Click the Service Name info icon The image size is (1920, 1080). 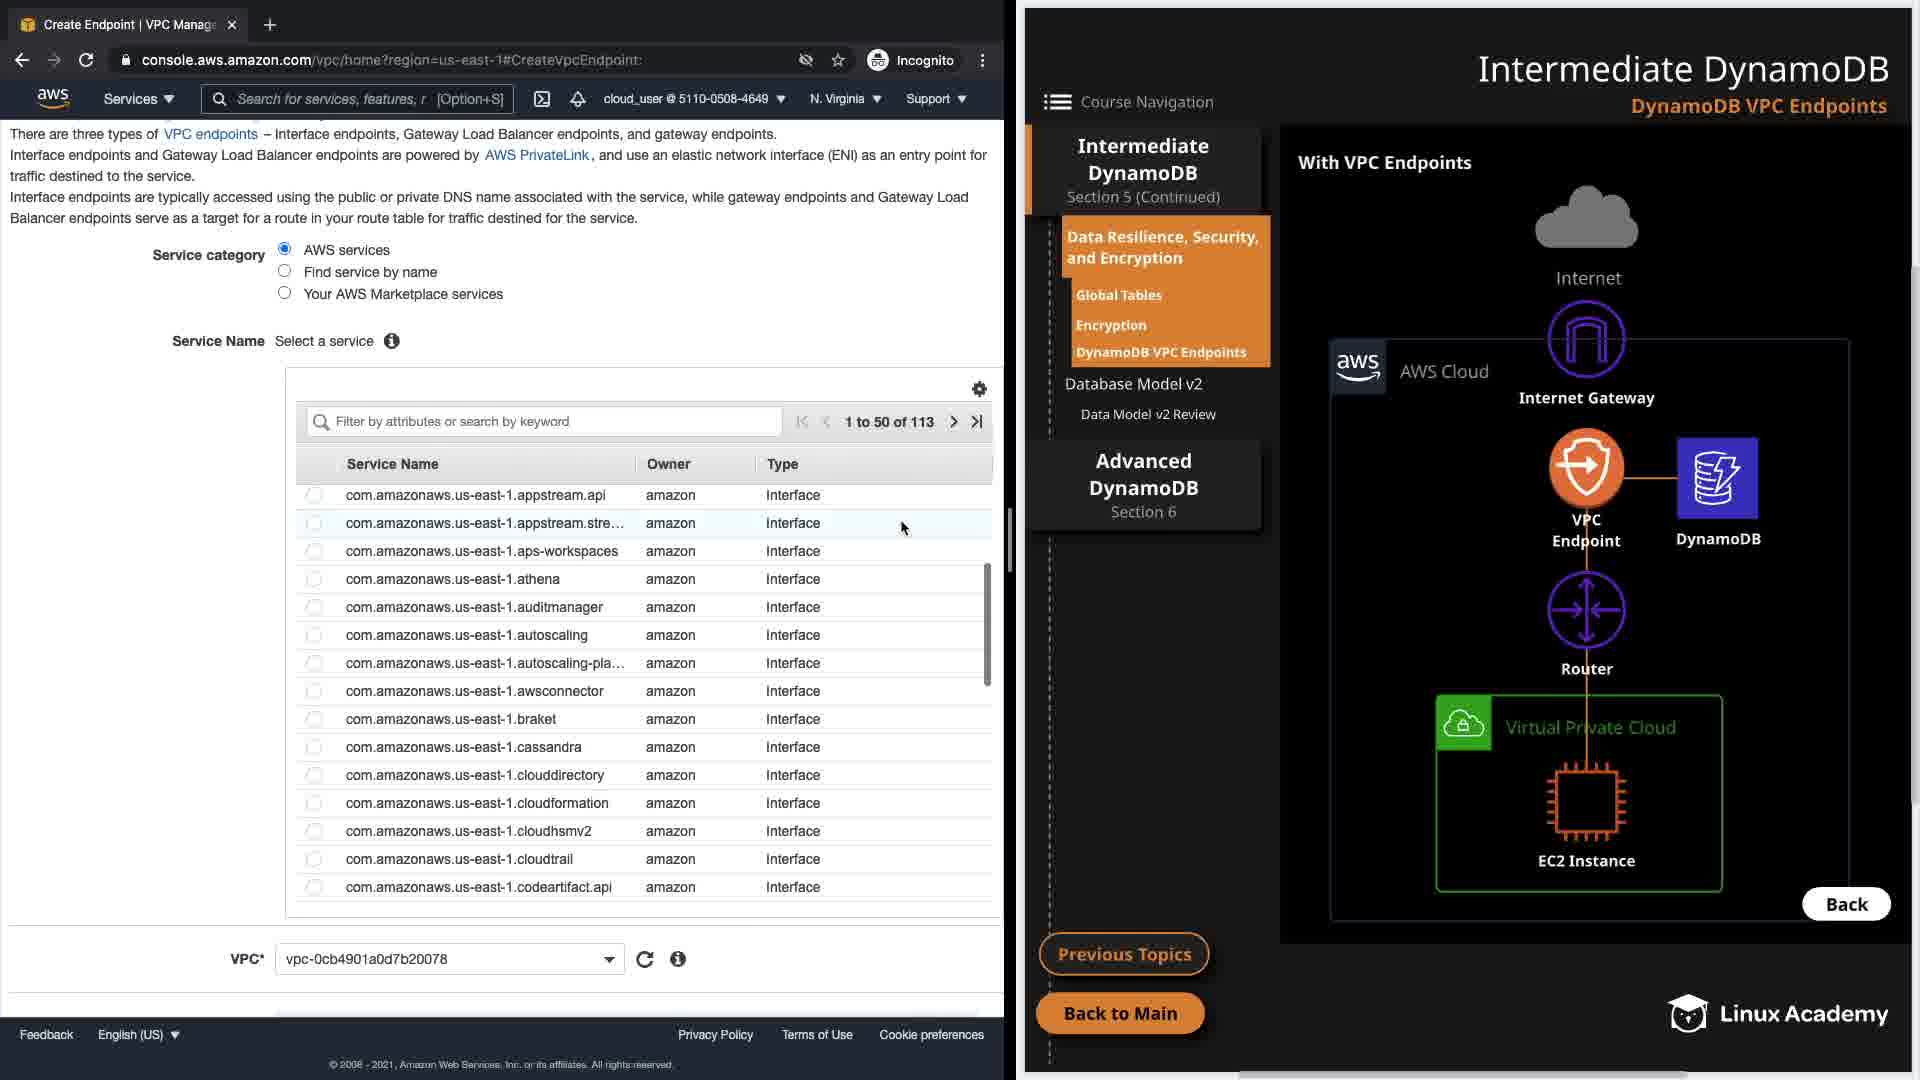pos(392,341)
